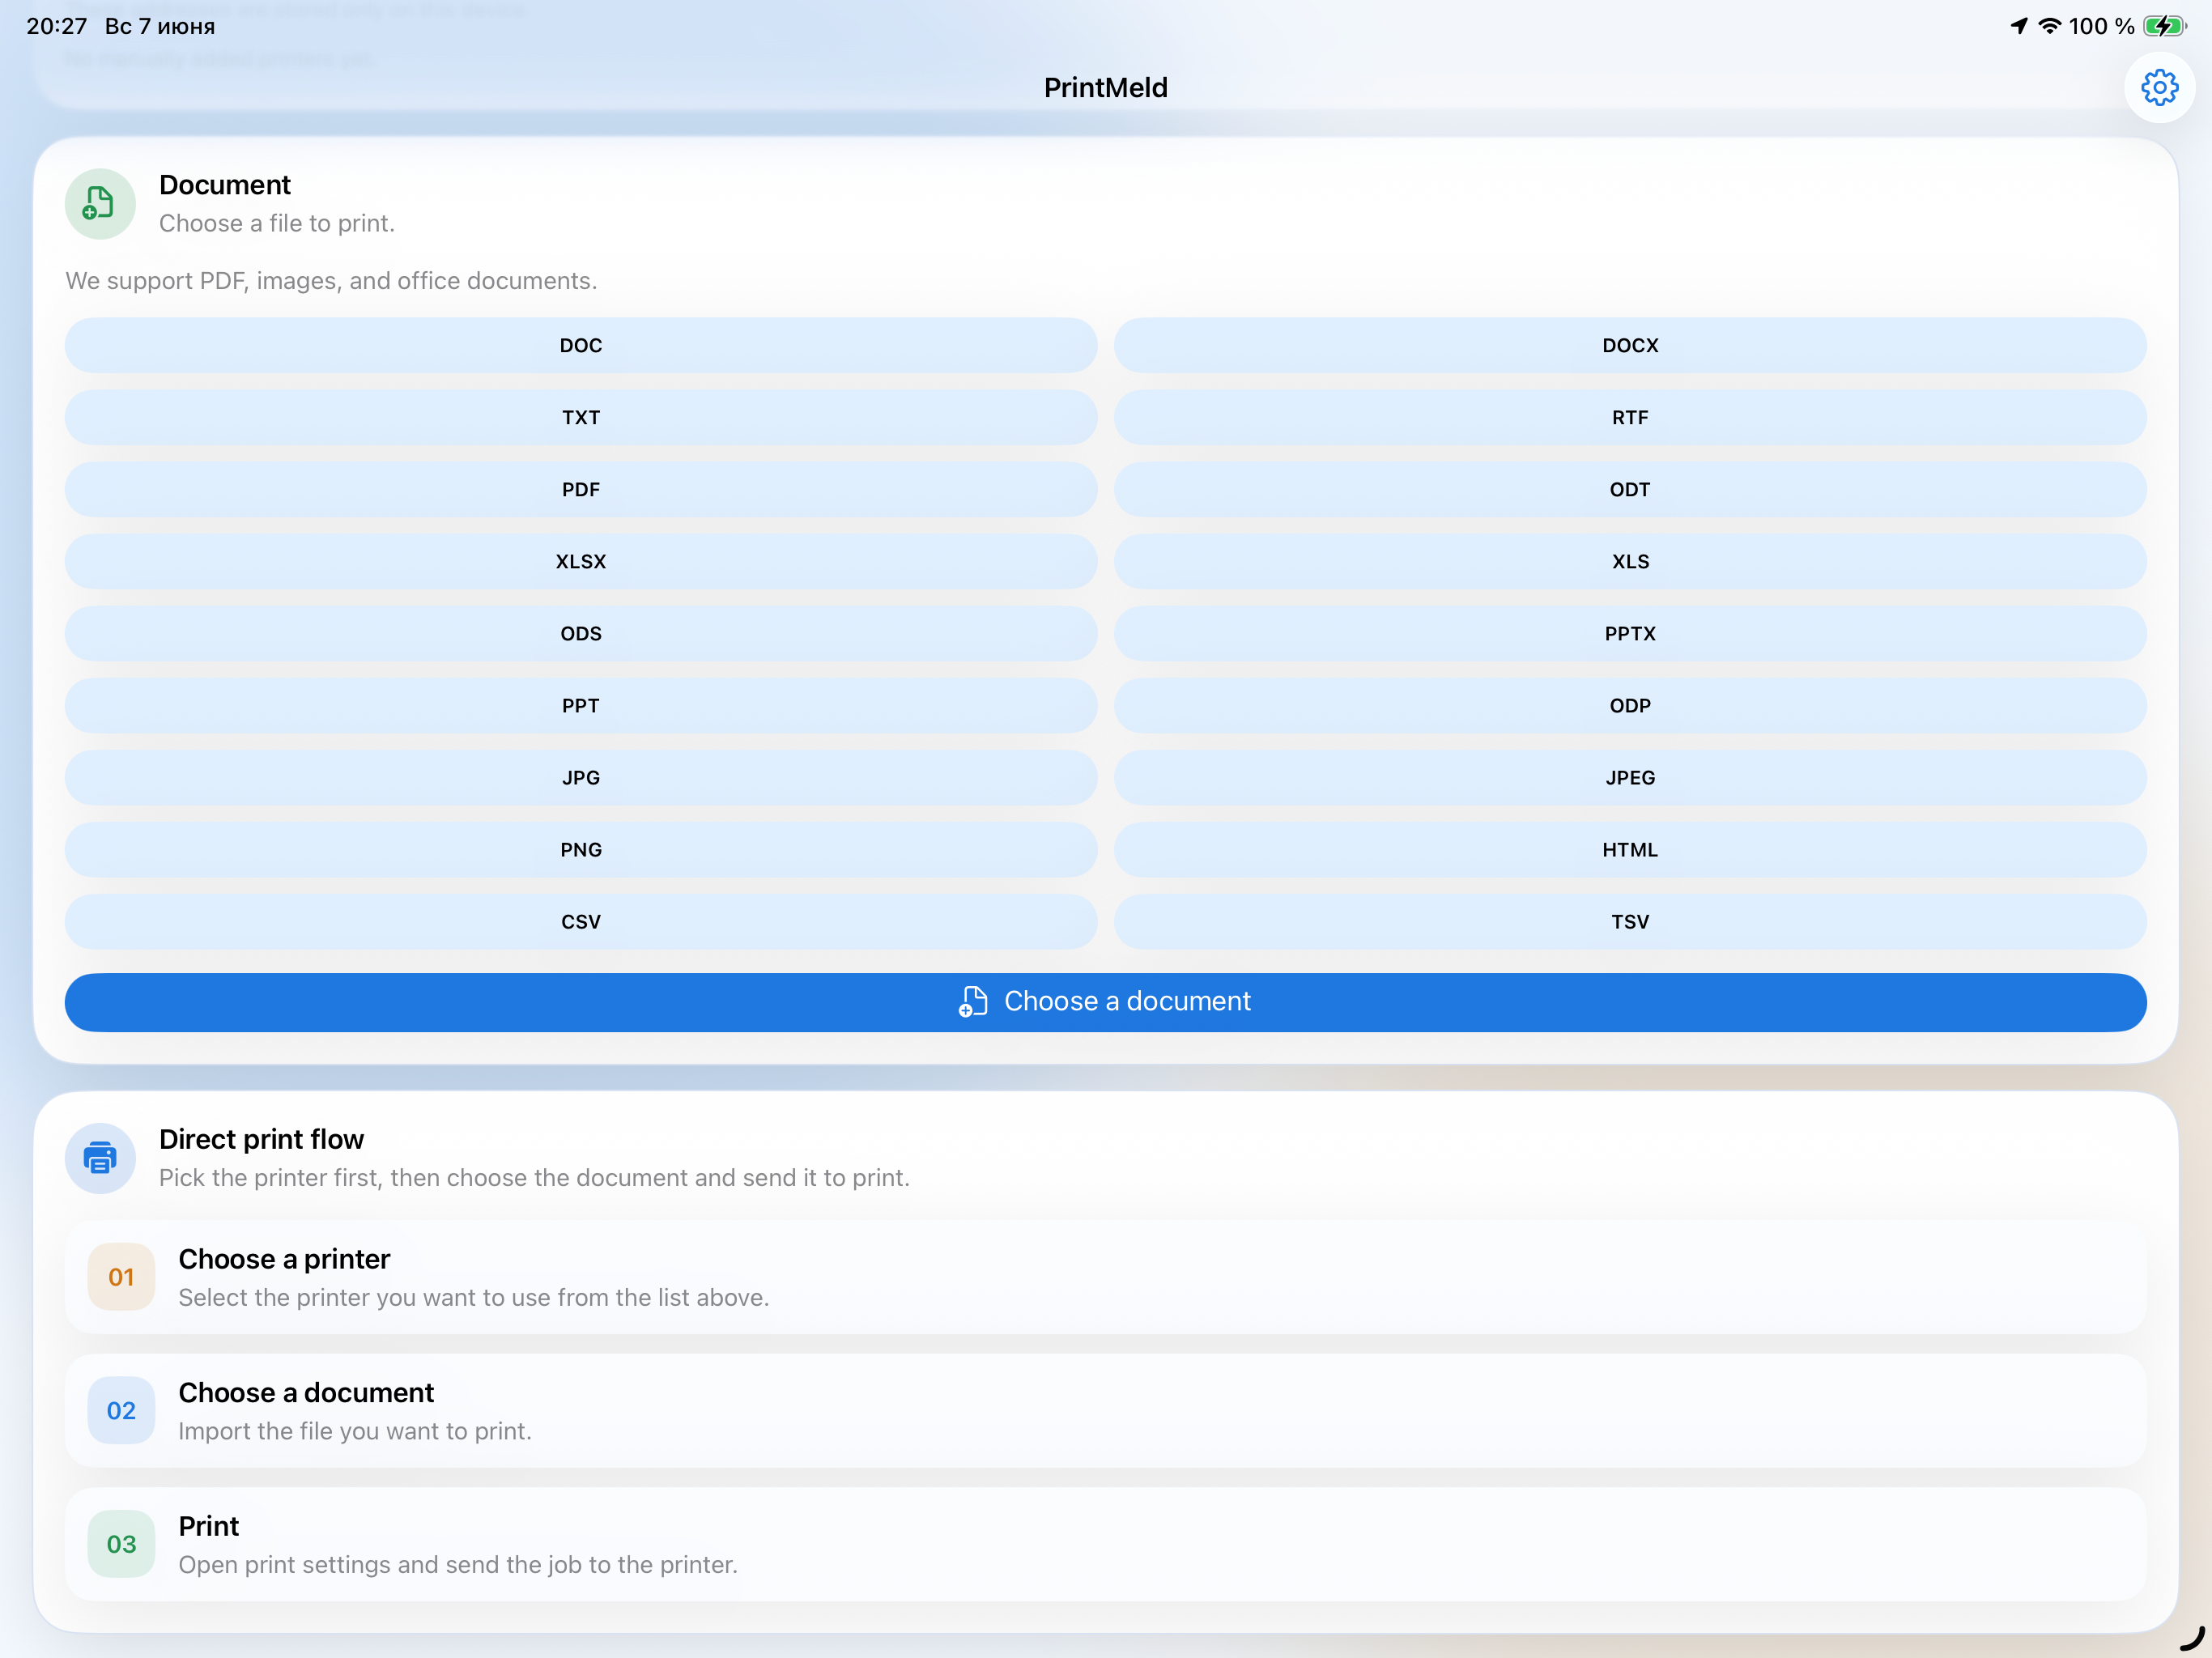Select the RTF format chip
This screenshot has width=2212, height=1658.
[1630, 417]
